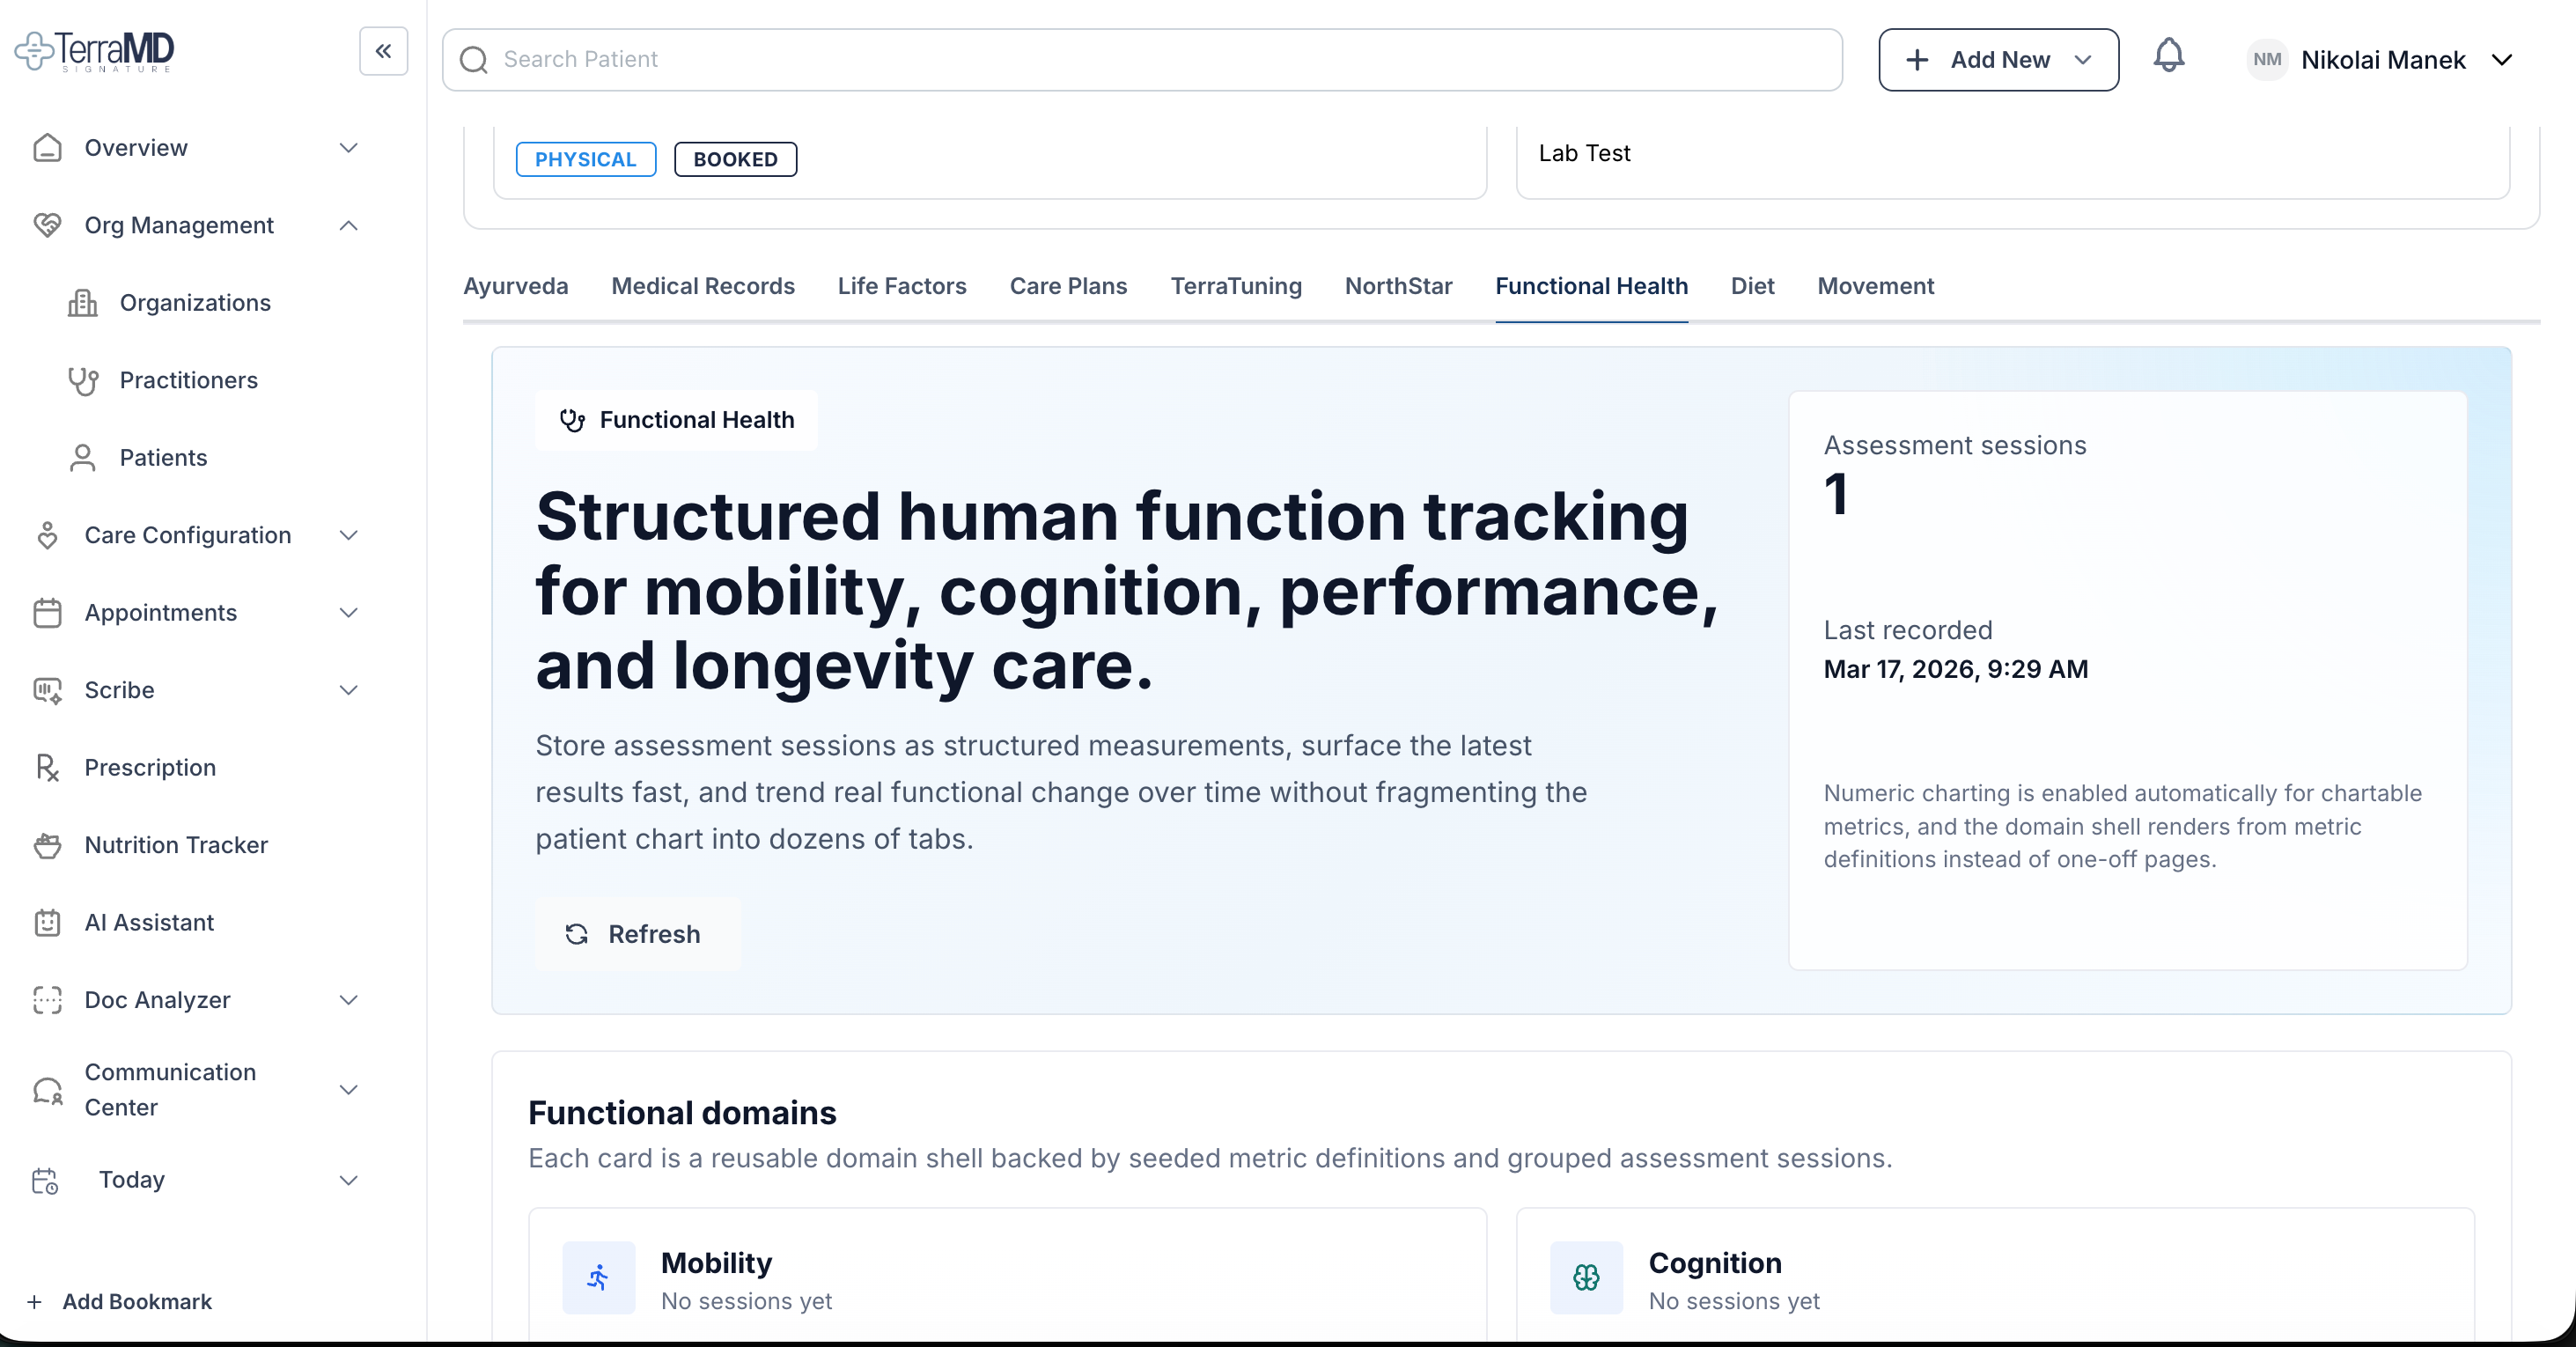This screenshot has width=2576, height=1347.
Task: Expand the Appointments sidebar section
Action: (160, 612)
